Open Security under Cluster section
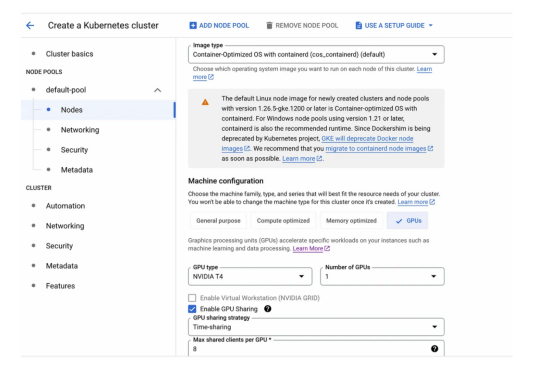The height and width of the screenshot is (366, 554). click(x=59, y=246)
